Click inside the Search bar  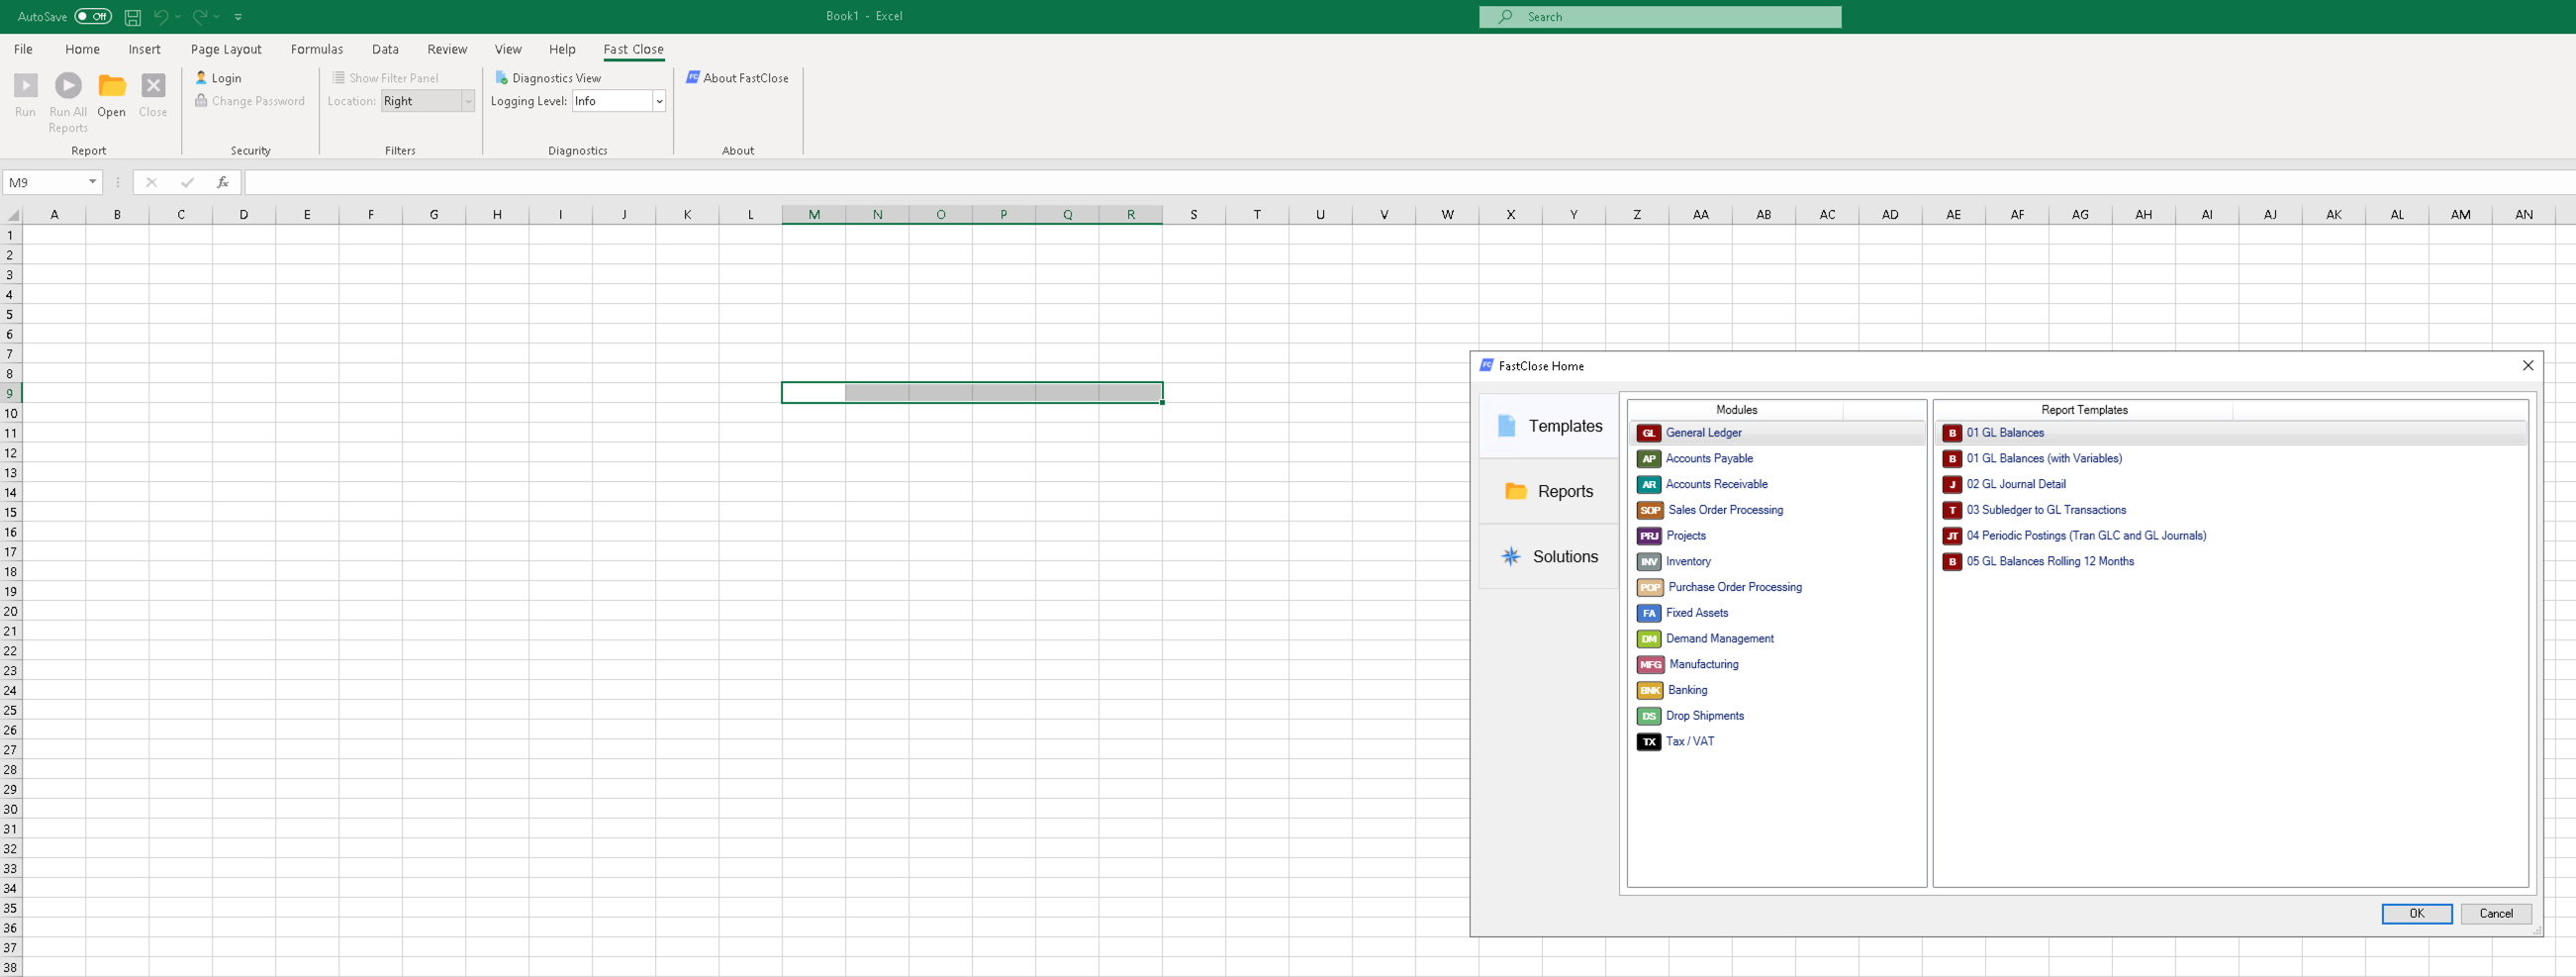tap(1660, 16)
